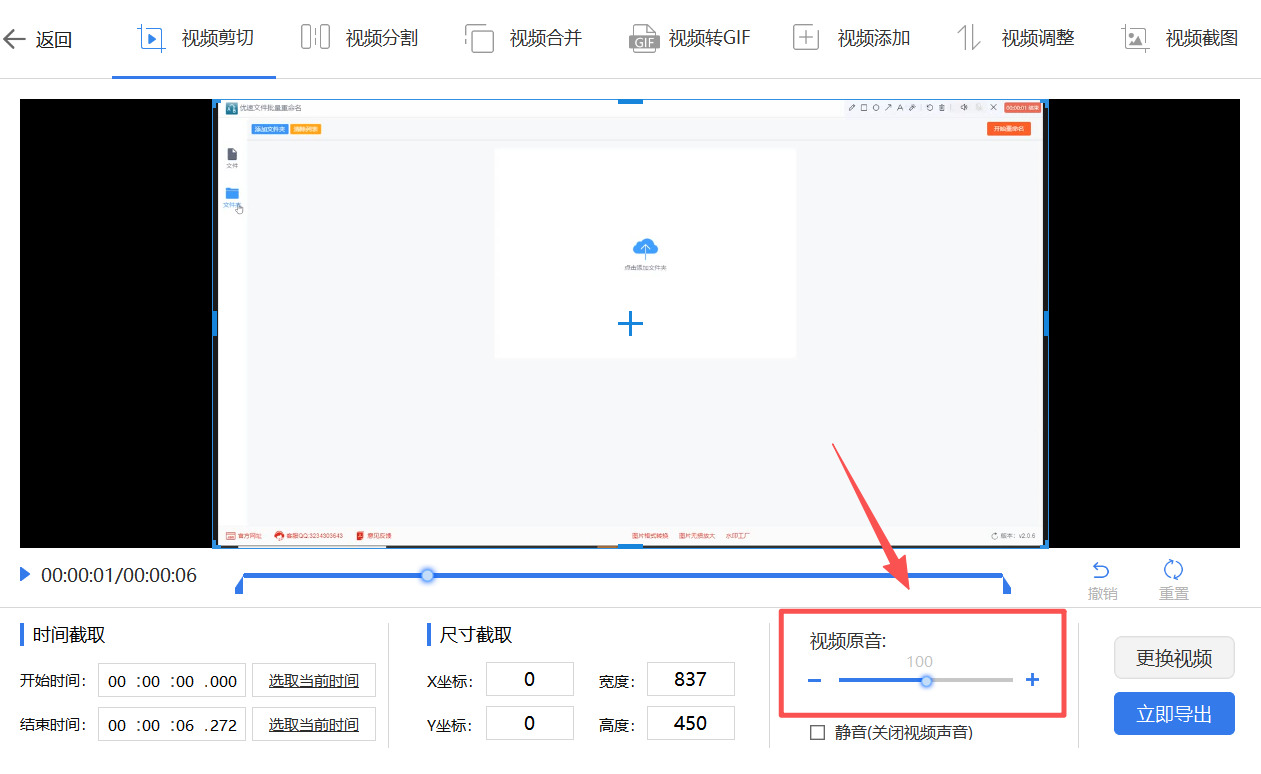Screen dimensions: 1261x774
Task: Click the 视频原音 volume slider thumb
Action: tap(927, 681)
